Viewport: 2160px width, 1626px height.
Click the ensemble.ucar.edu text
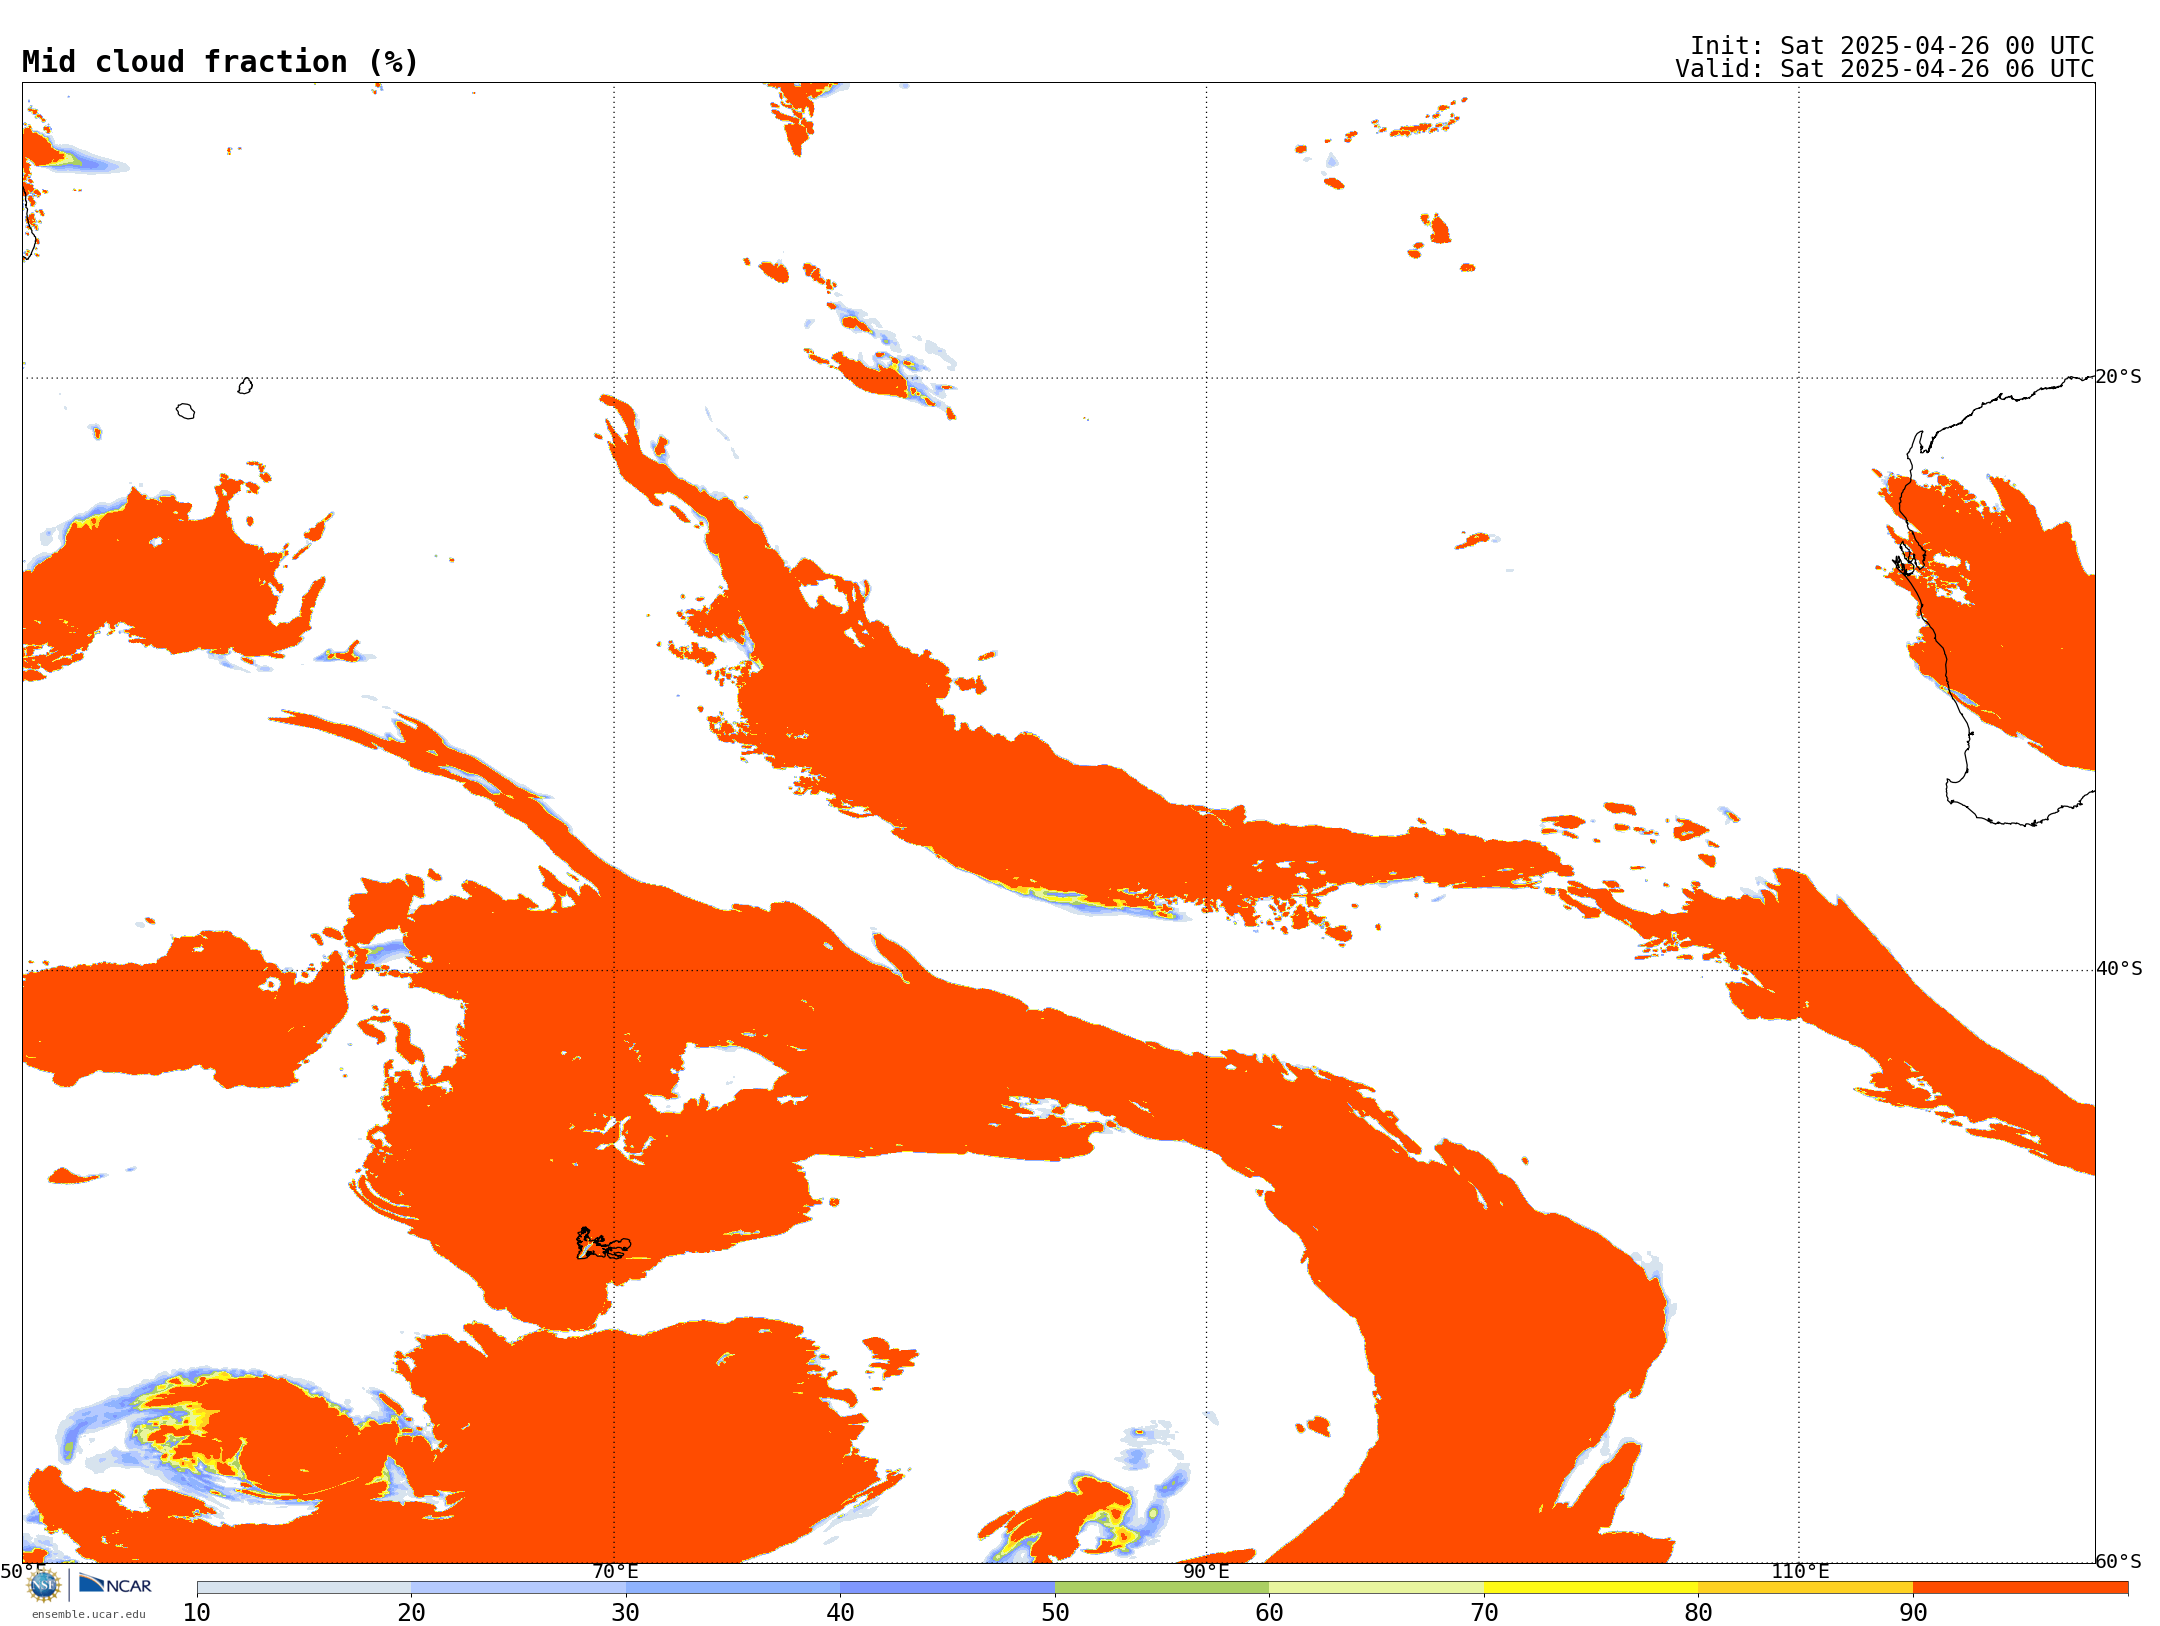89,1614
